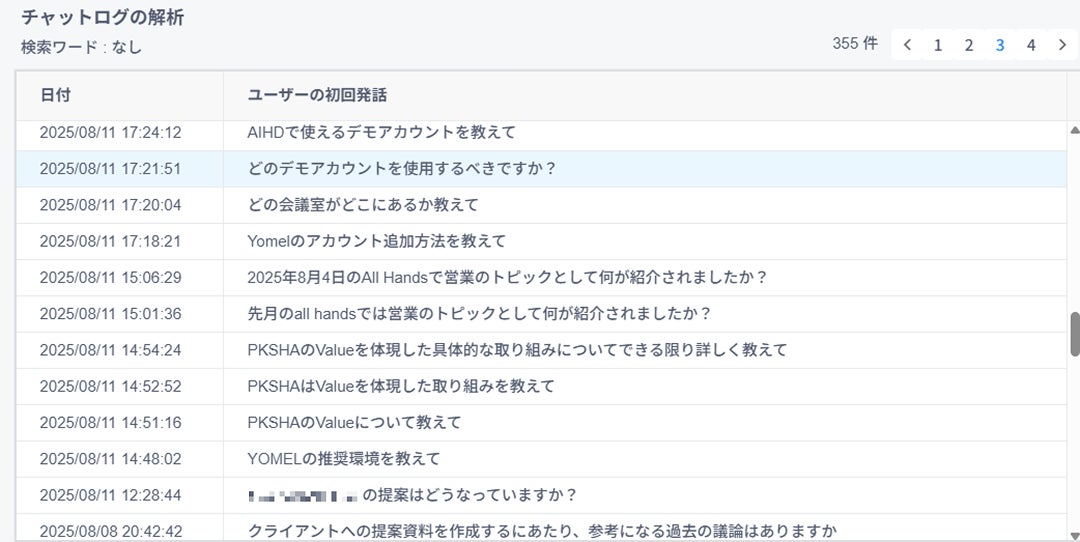This screenshot has width=1080, height=542.
Task: Open the YOMELの推奨環境 row
Action: pyautogui.click(x=343, y=459)
